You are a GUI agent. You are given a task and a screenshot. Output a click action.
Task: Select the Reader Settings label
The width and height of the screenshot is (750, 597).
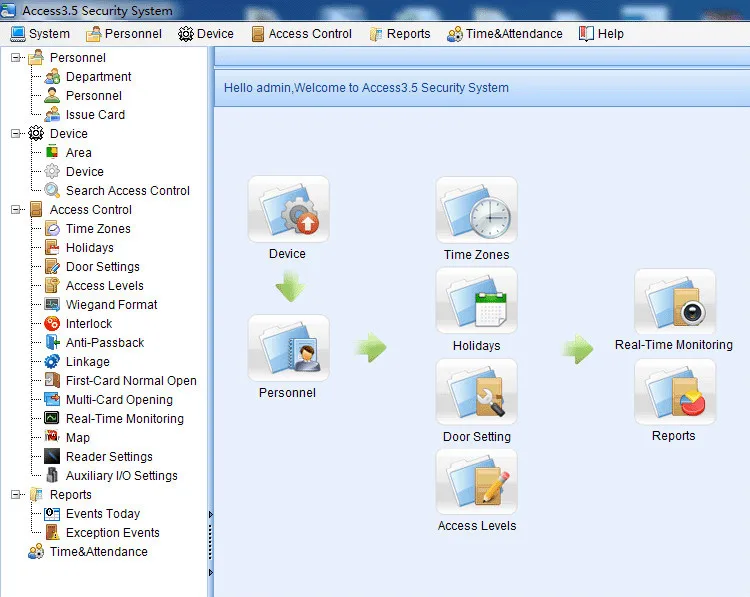[109, 456]
